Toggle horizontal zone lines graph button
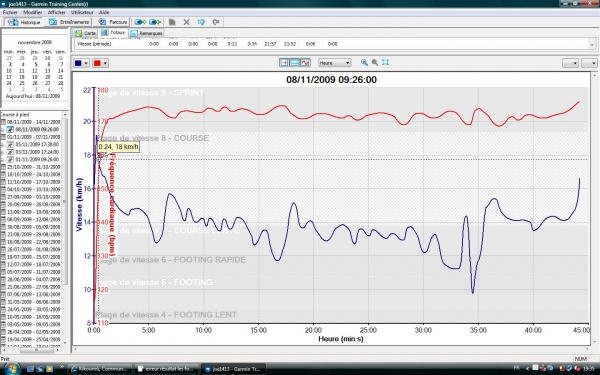The height and width of the screenshot is (375, 600). [x=294, y=62]
